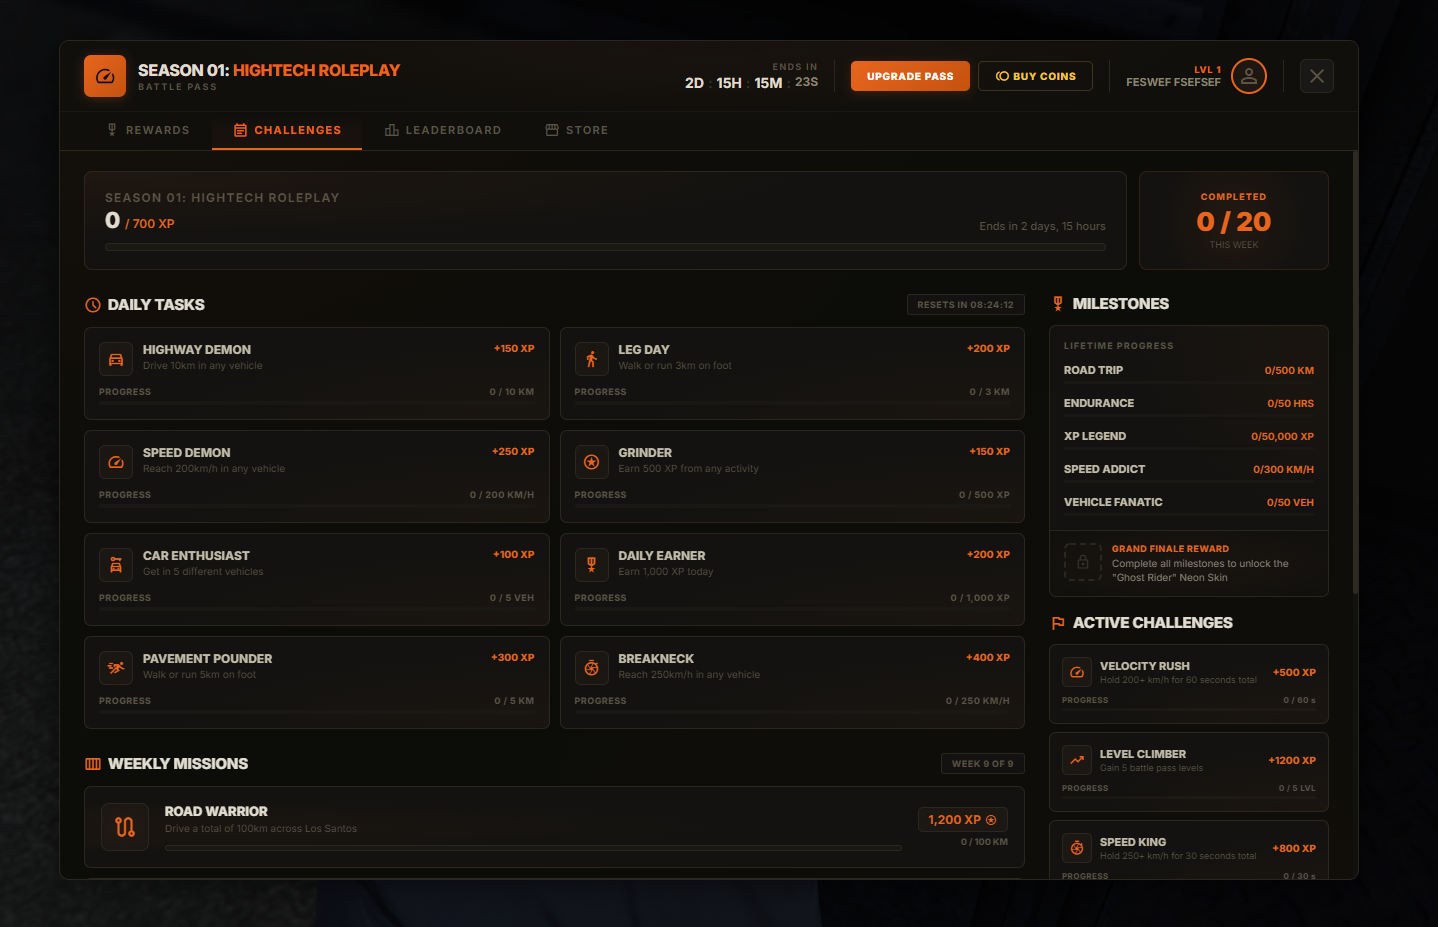Image resolution: width=1438 pixels, height=927 pixels.
Task: Click the Road Warrior route icon
Action: coord(125,827)
